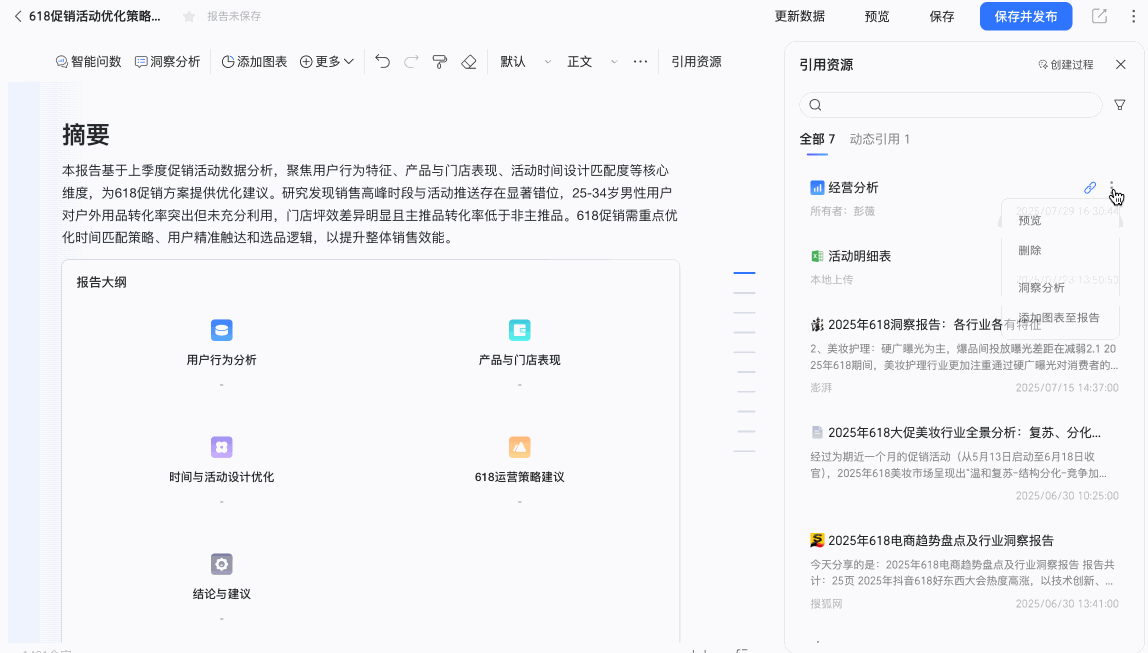The image size is (1148, 653).
Task: Click the 预览 header button
Action: (x=877, y=16)
